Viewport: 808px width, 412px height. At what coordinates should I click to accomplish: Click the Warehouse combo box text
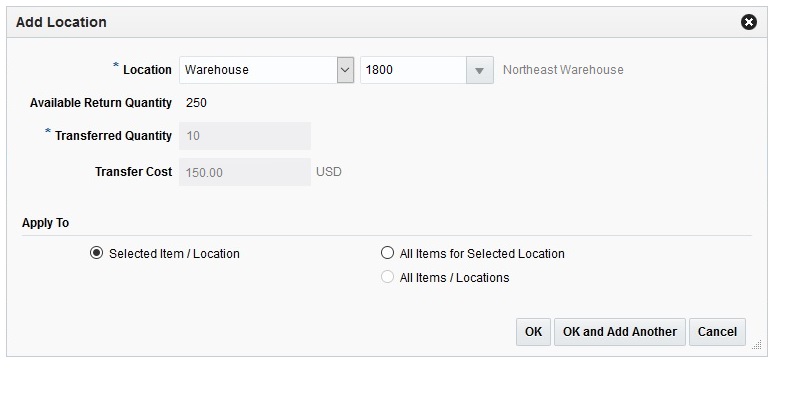(257, 70)
